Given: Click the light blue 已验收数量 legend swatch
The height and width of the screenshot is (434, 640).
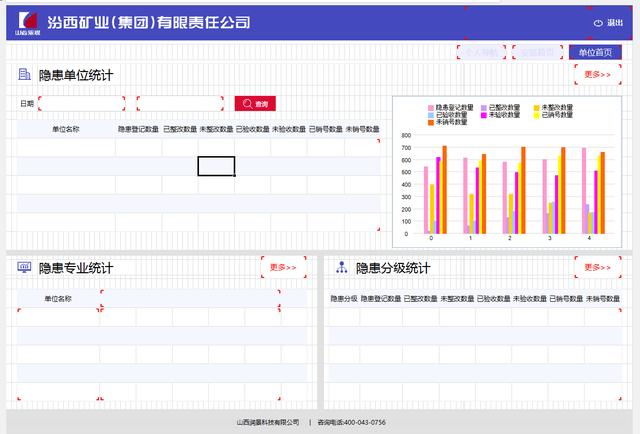Looking at the screenshot, I should tap(430, 115).
